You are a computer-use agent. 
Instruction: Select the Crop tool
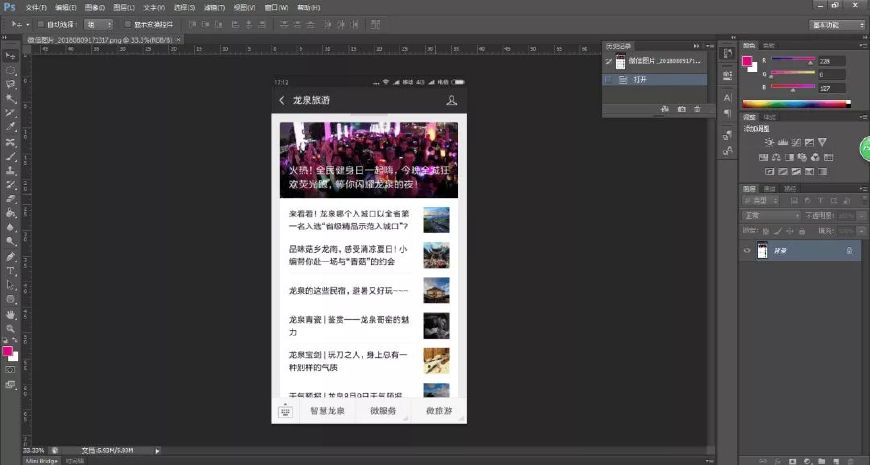click(x=10, y=113)
